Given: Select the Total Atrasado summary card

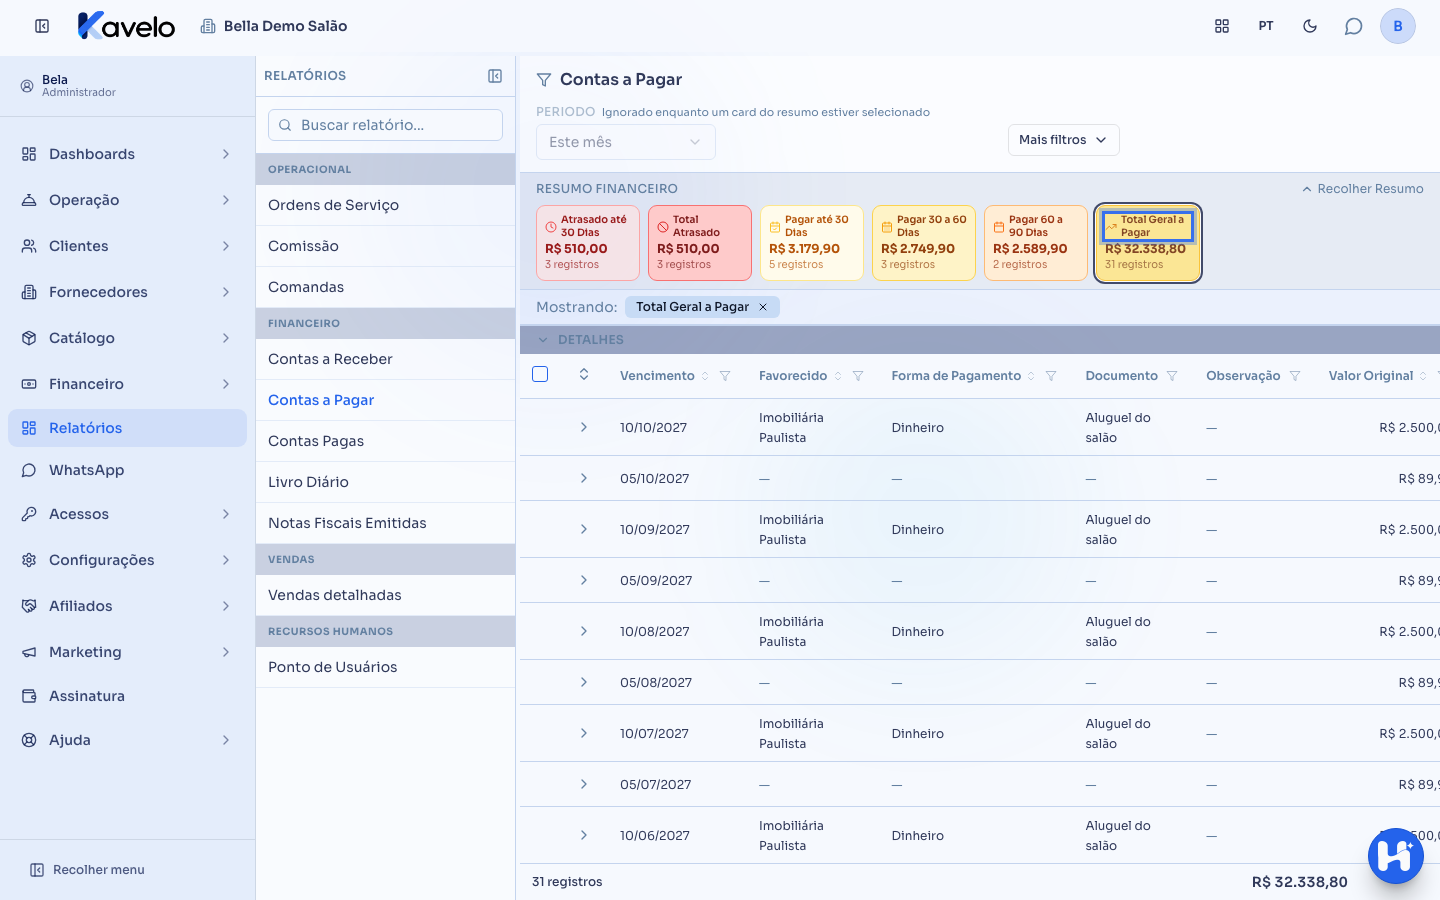Looking at the screenshot, I should point(700,243).
